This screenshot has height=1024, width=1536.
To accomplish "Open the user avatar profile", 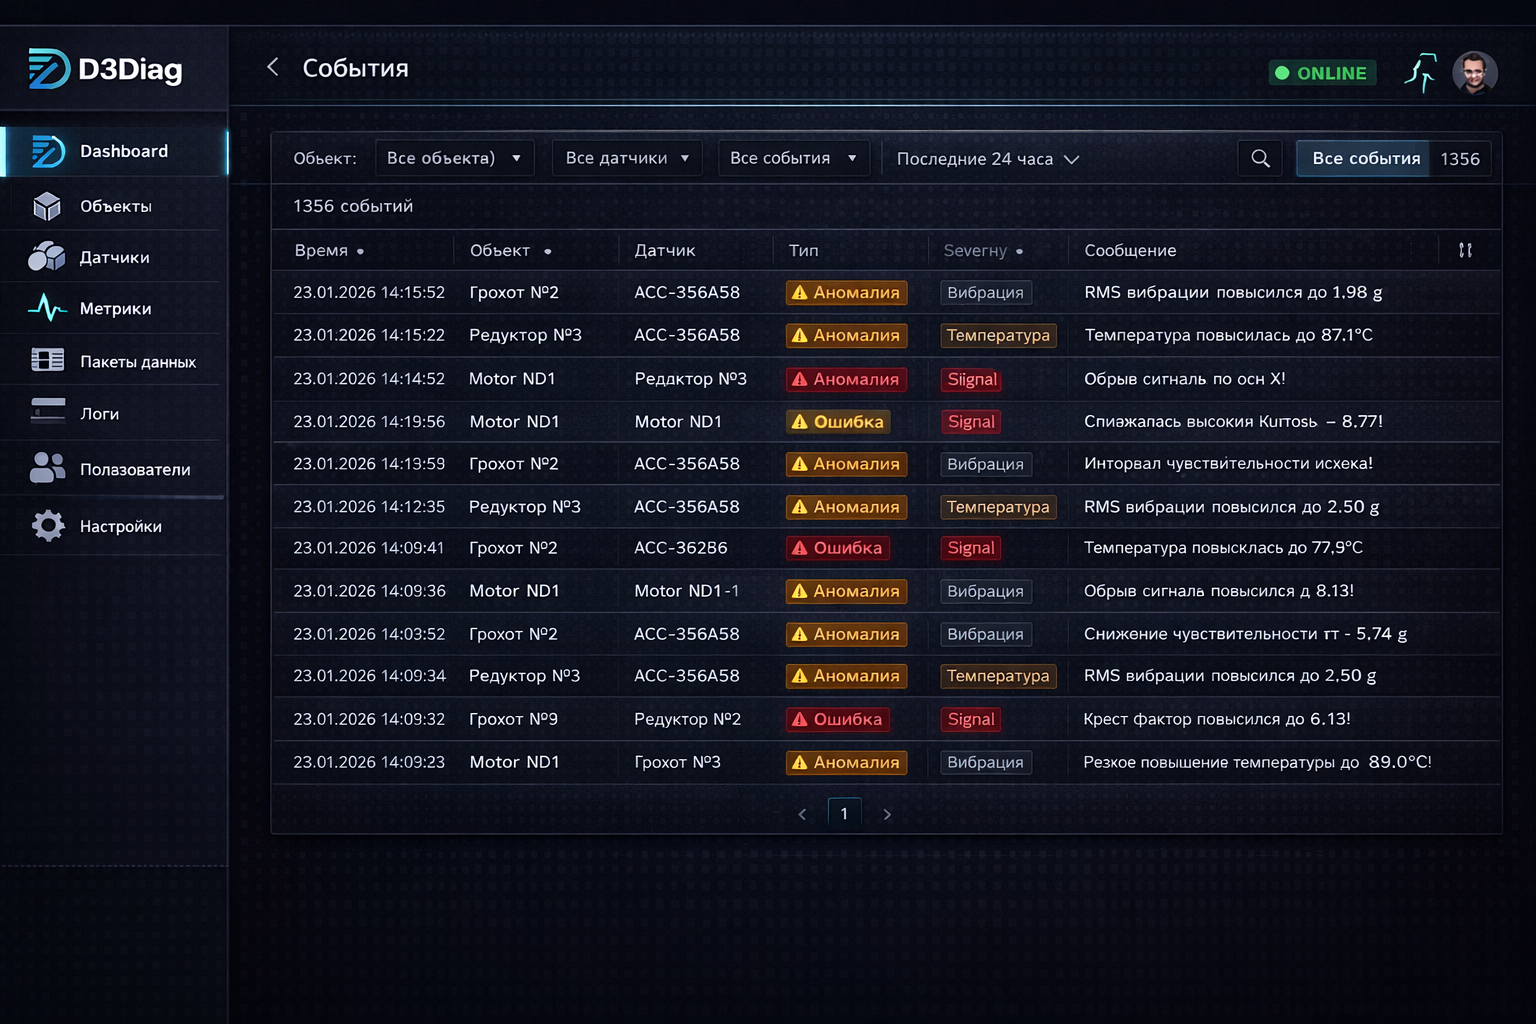I will pyautogui.click(x=1475, y=73).
